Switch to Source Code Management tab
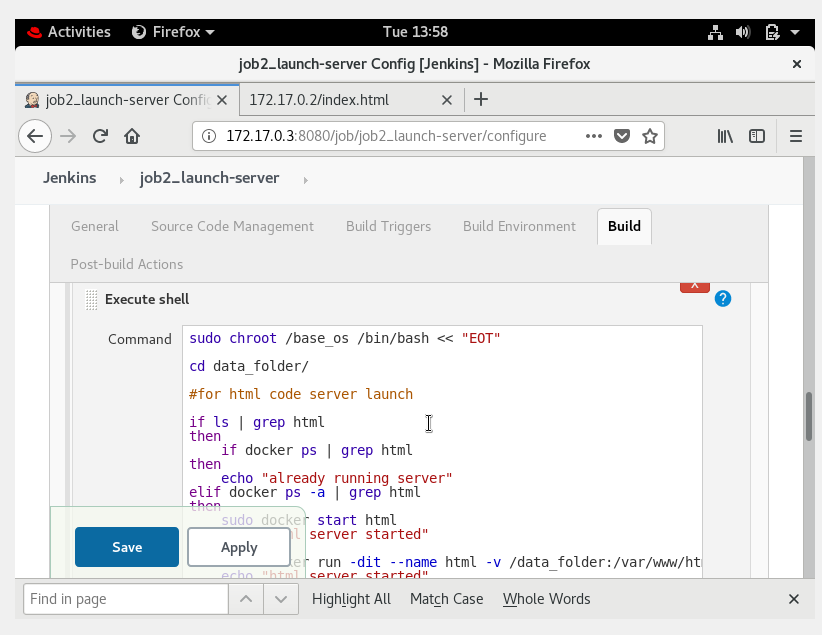 point(232,227)
